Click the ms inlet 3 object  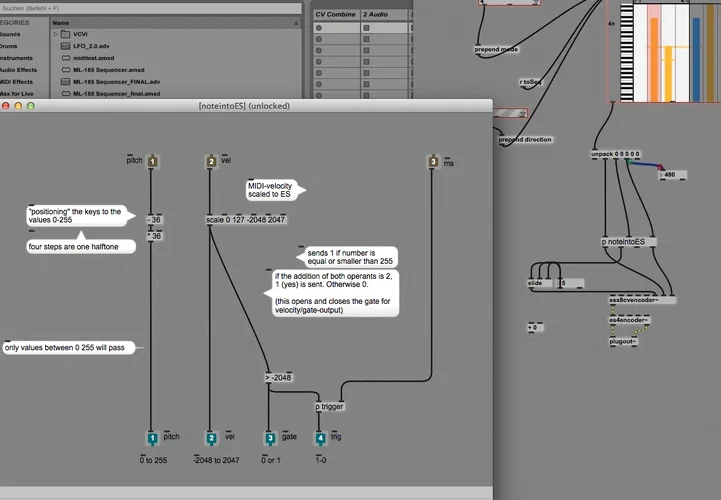(433, 160)
